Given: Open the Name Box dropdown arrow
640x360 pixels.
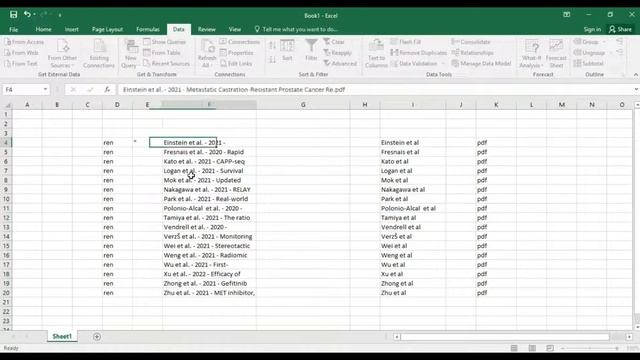Looking at the screenshot, I should [x=45, y=89].
